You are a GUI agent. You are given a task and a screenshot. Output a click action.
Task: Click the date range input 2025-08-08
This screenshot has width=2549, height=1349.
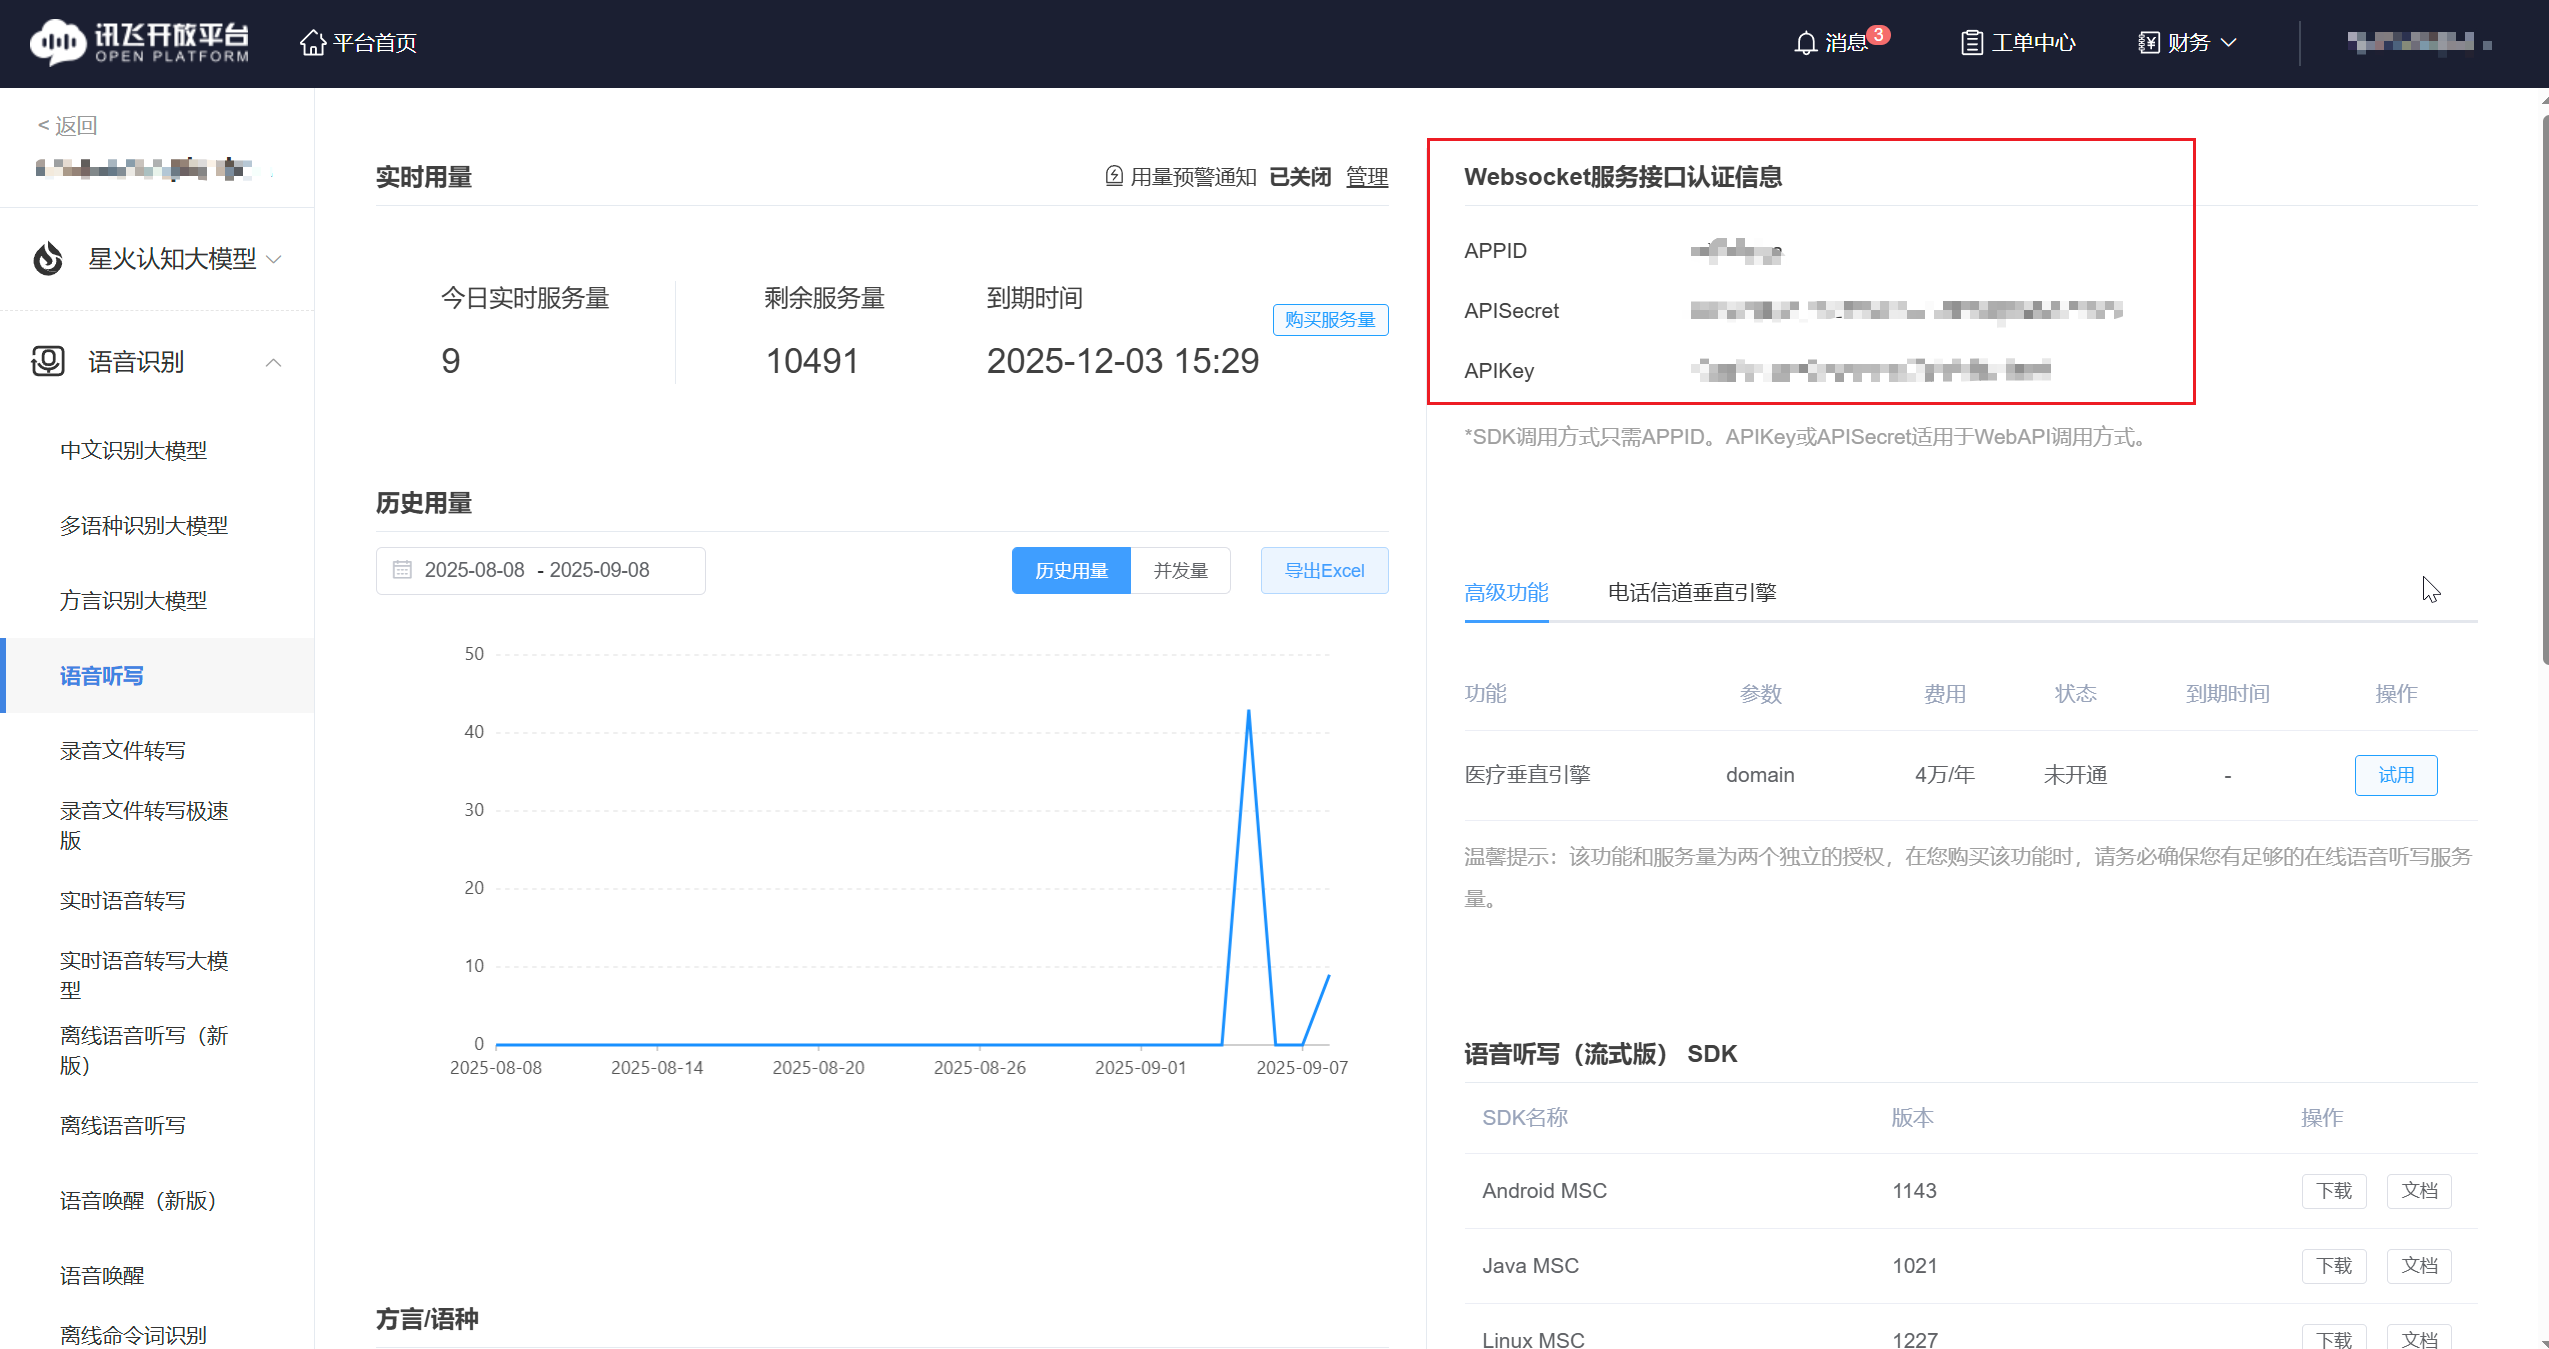click(474, 570)
